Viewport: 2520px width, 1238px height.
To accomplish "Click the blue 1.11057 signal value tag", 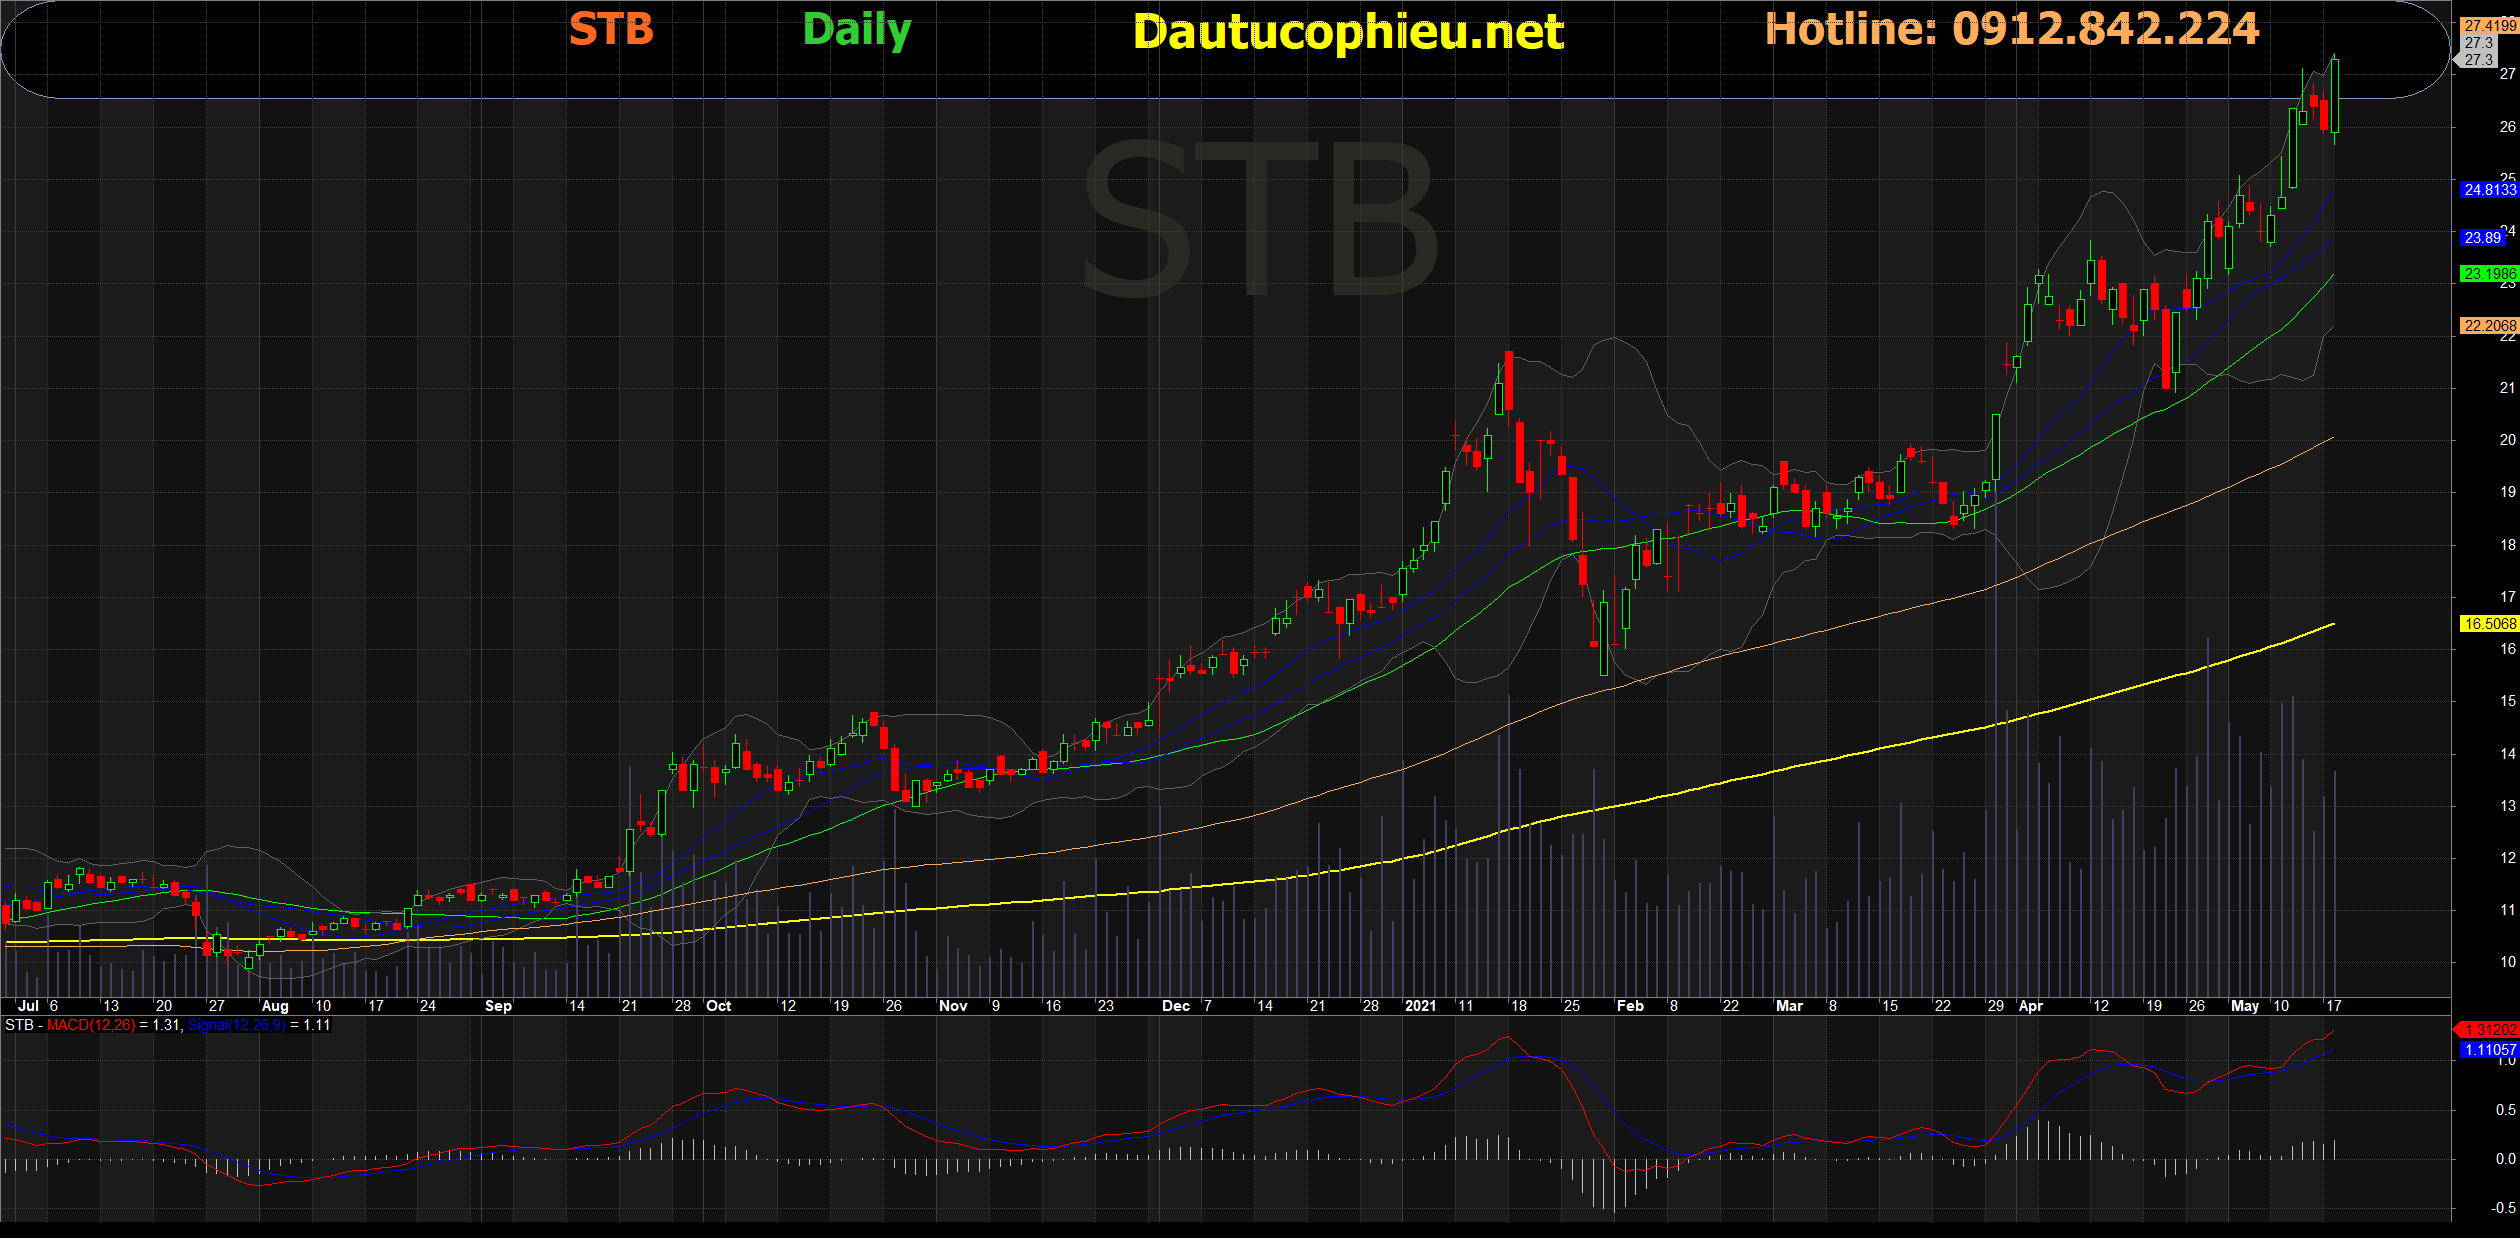I will click(2488, 1050).
